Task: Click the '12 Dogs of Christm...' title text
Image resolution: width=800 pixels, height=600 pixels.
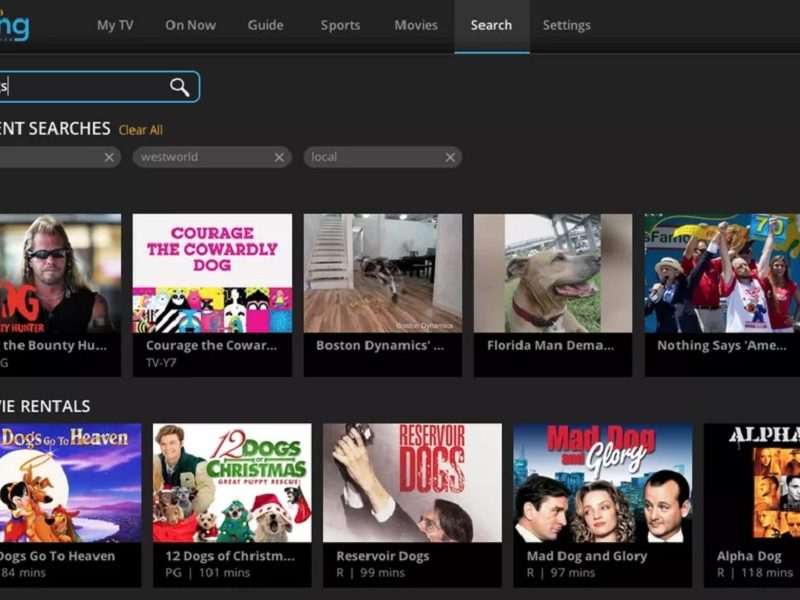Action: 230,556
